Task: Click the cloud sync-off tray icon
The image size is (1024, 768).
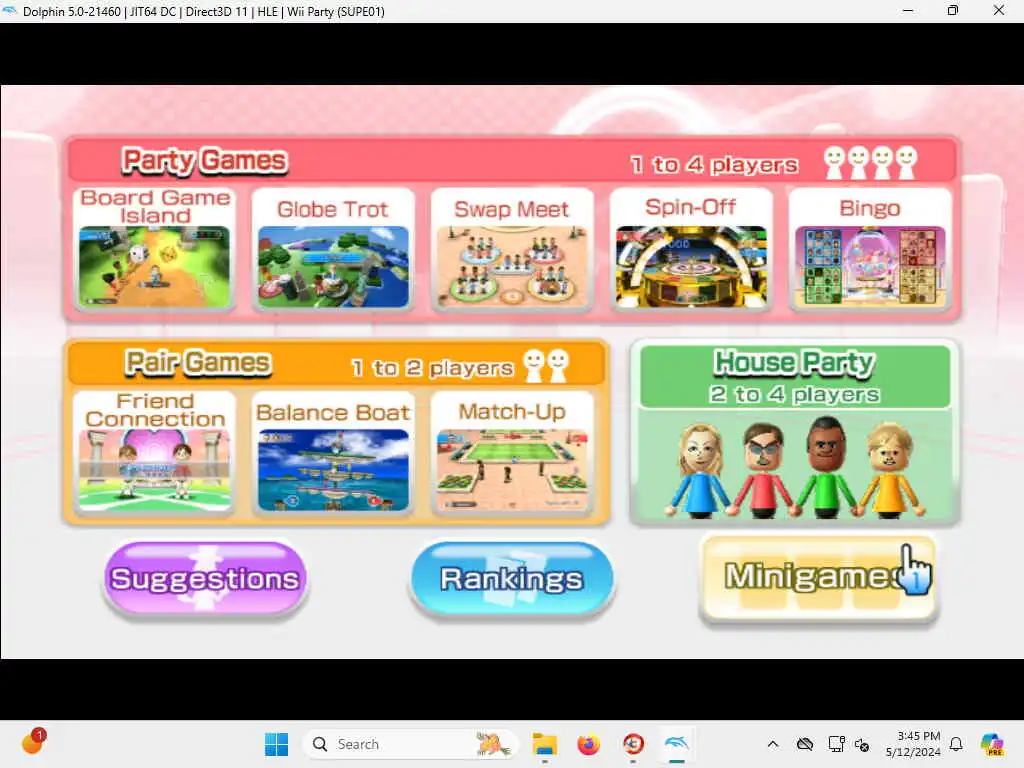Action: (805, 744)
